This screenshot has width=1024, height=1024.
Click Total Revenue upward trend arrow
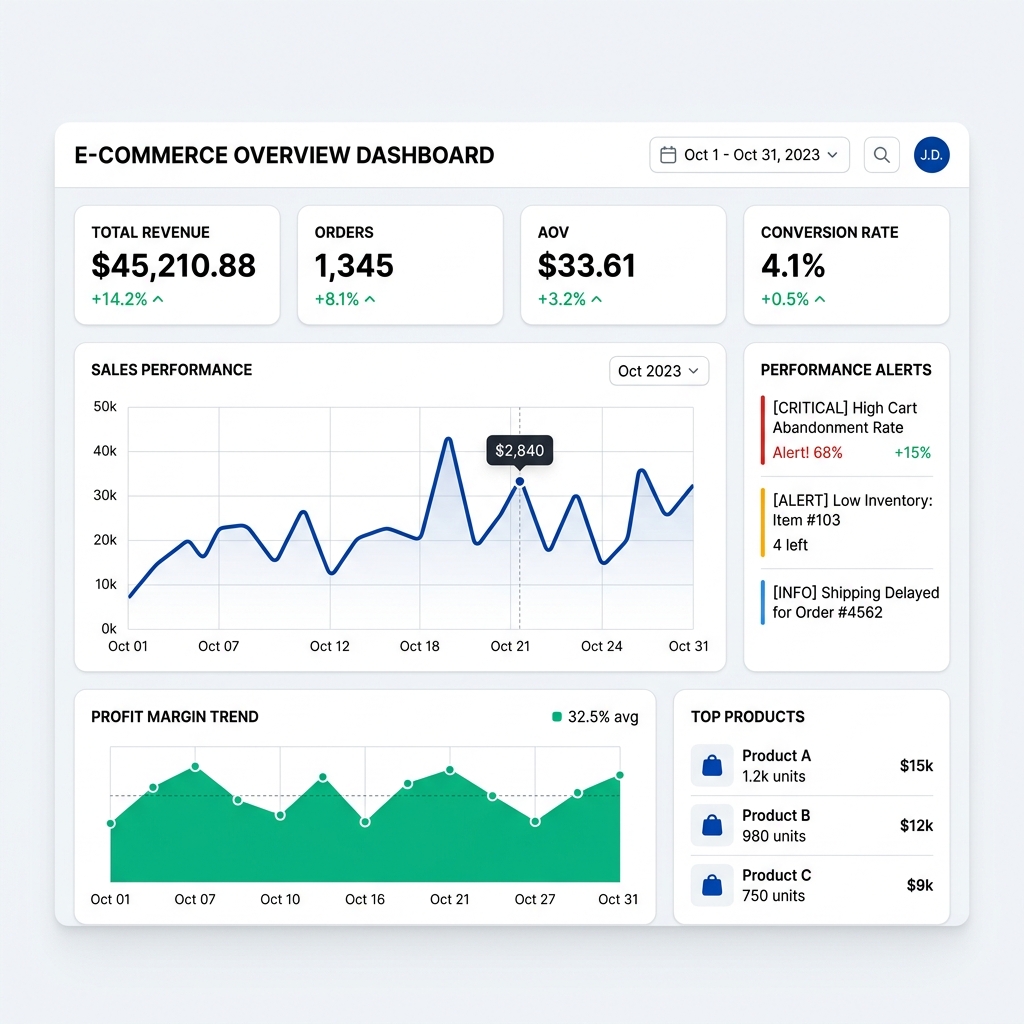click(x=158, y=299)
